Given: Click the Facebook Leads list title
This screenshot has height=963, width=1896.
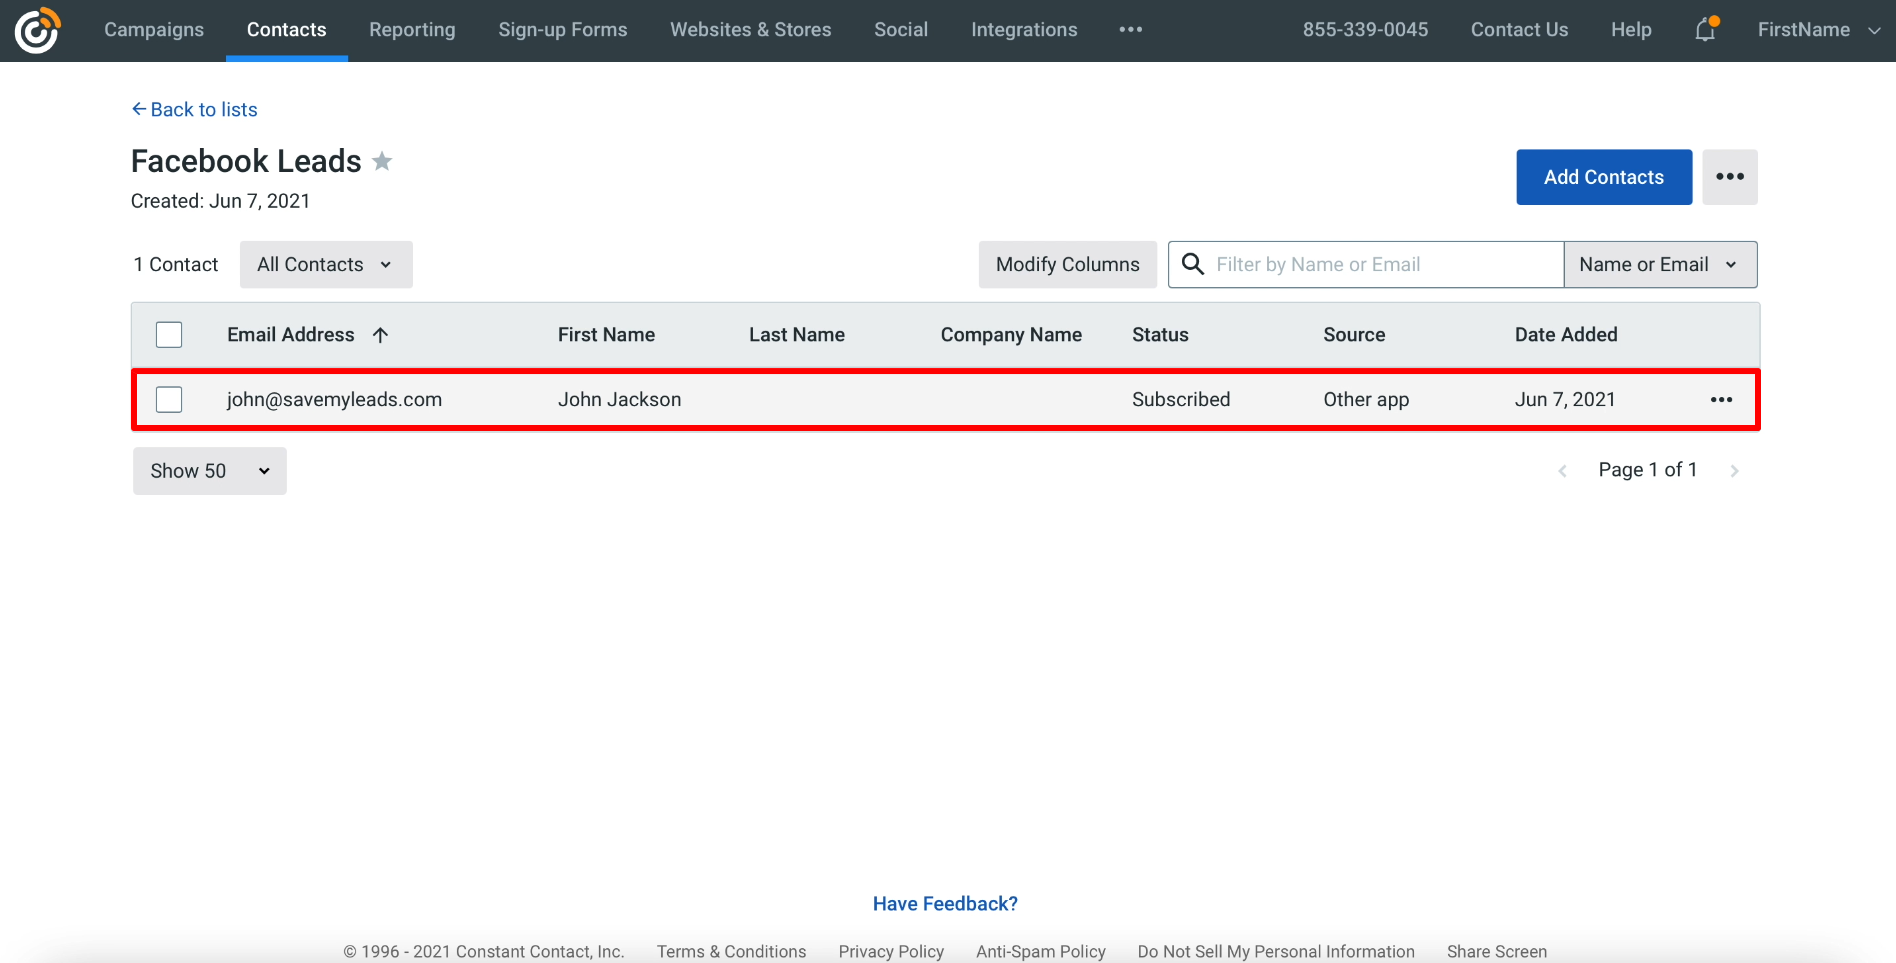Looking at the screenshot, I should coord(246,161).
